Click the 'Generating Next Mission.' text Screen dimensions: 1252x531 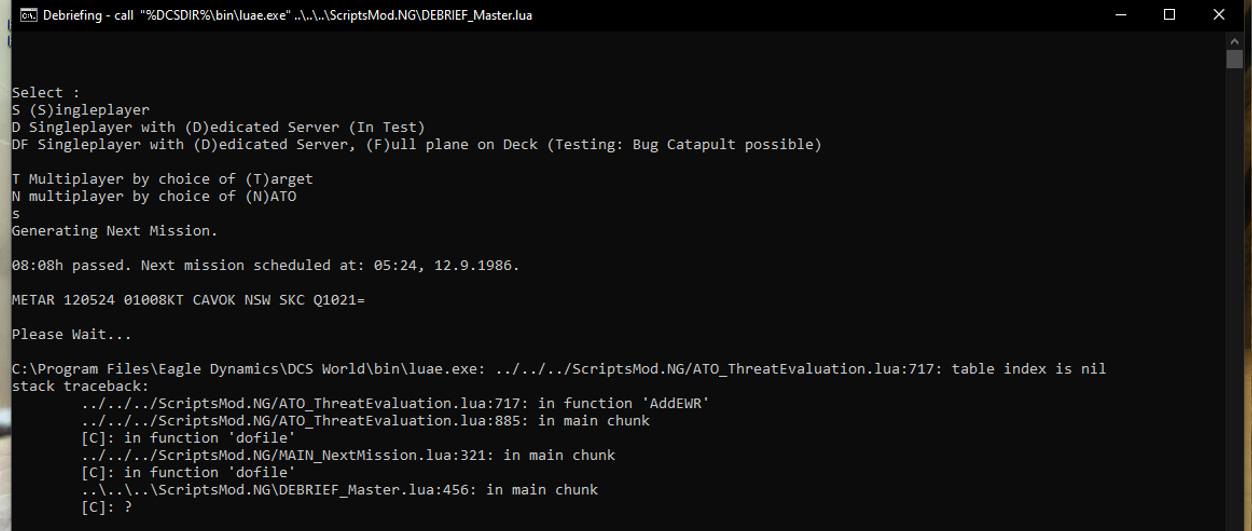click(114, 231)
